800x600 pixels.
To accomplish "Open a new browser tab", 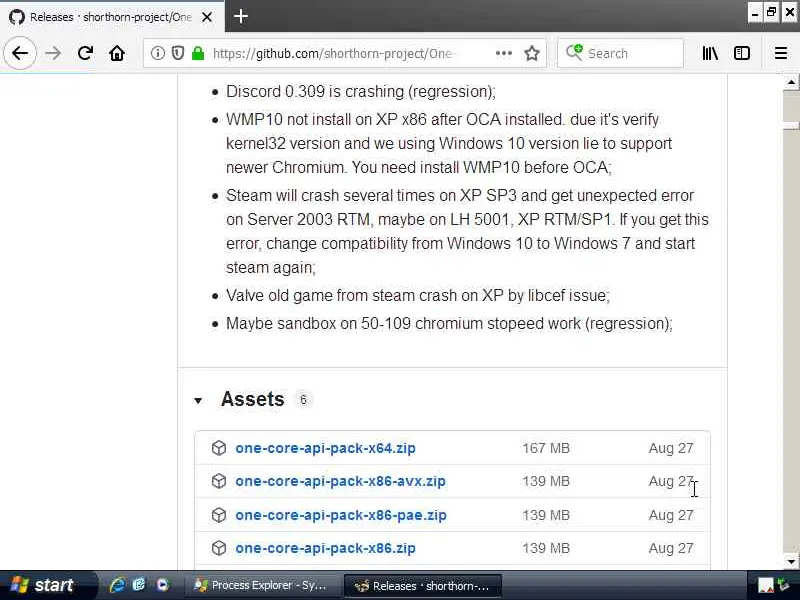I will pos(241,16).
